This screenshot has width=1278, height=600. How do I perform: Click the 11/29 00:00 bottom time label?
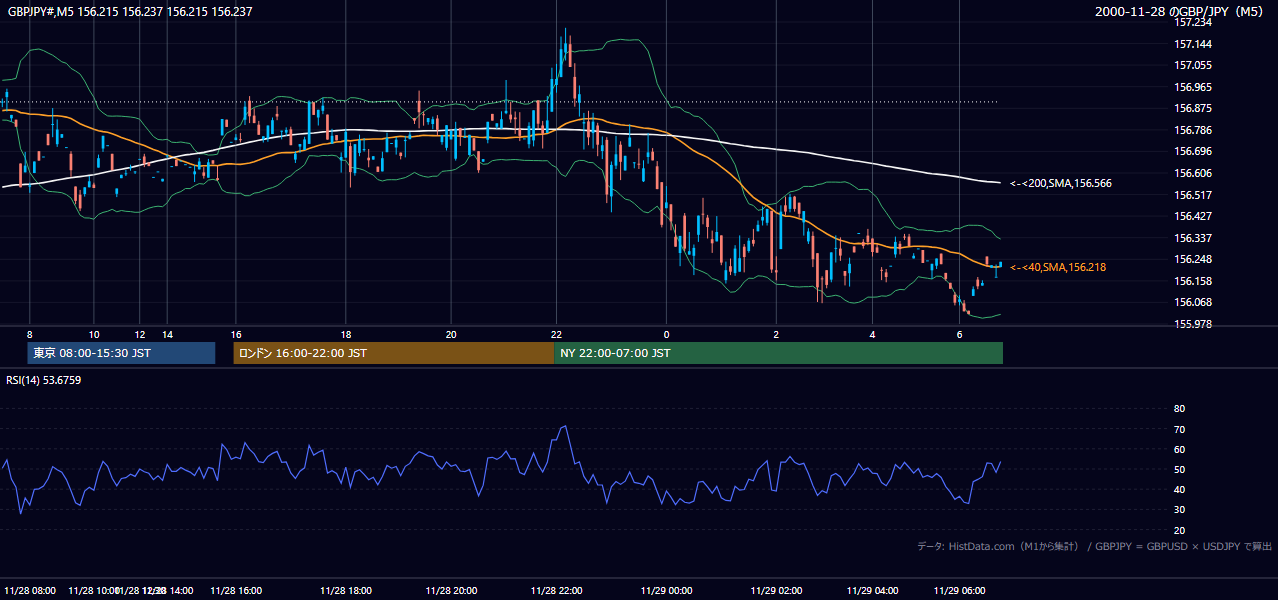pyautogui.click(x=666, y=590)
